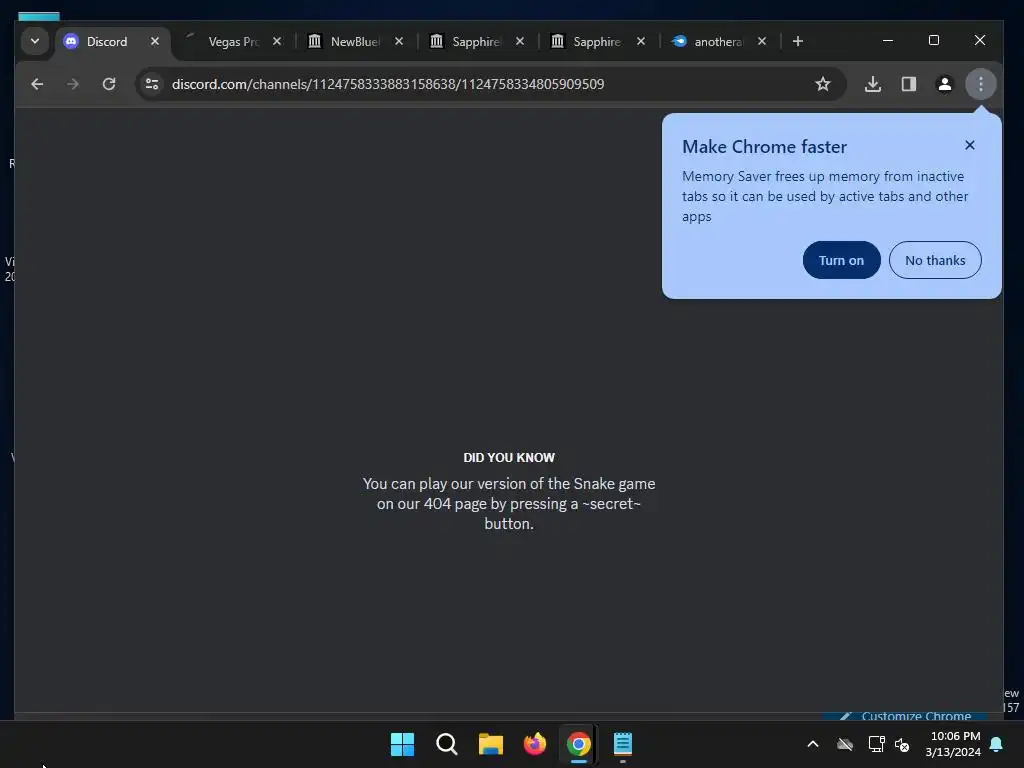Open the Windows Start menu
This screenshot has height=768, width=1024.
tap(402, 744)
